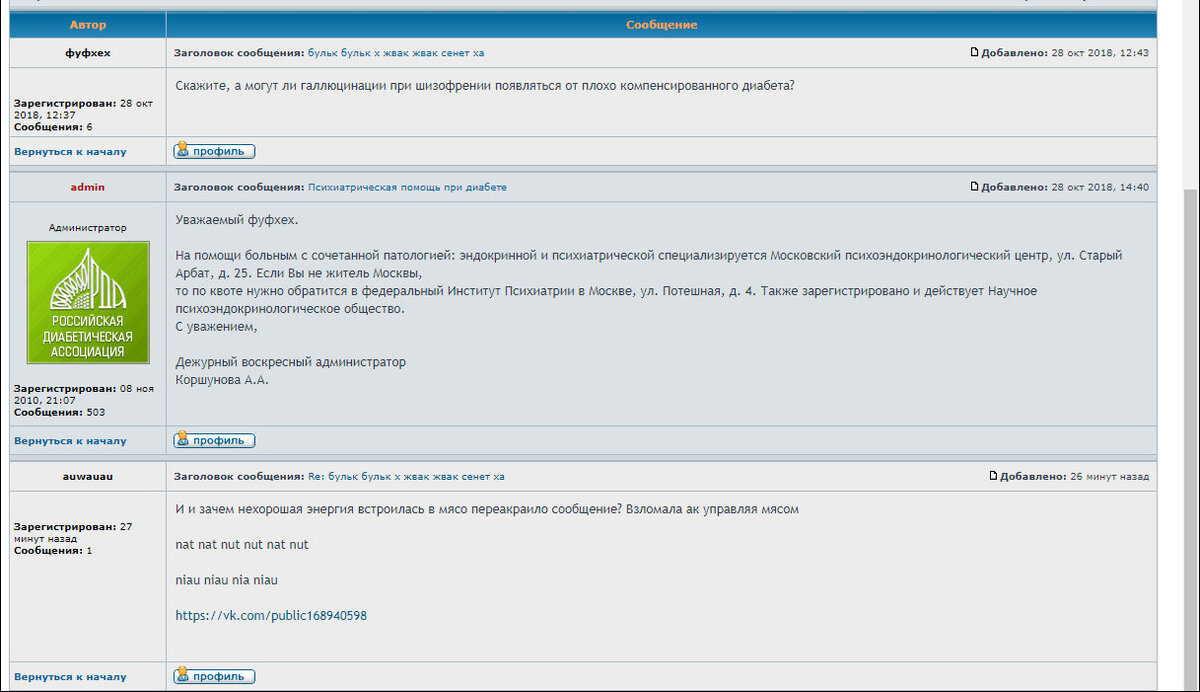Open the vk.com/public168940598 link
Image resolution: width=1200 pixels, height=692 pixels.
(271, 615)
